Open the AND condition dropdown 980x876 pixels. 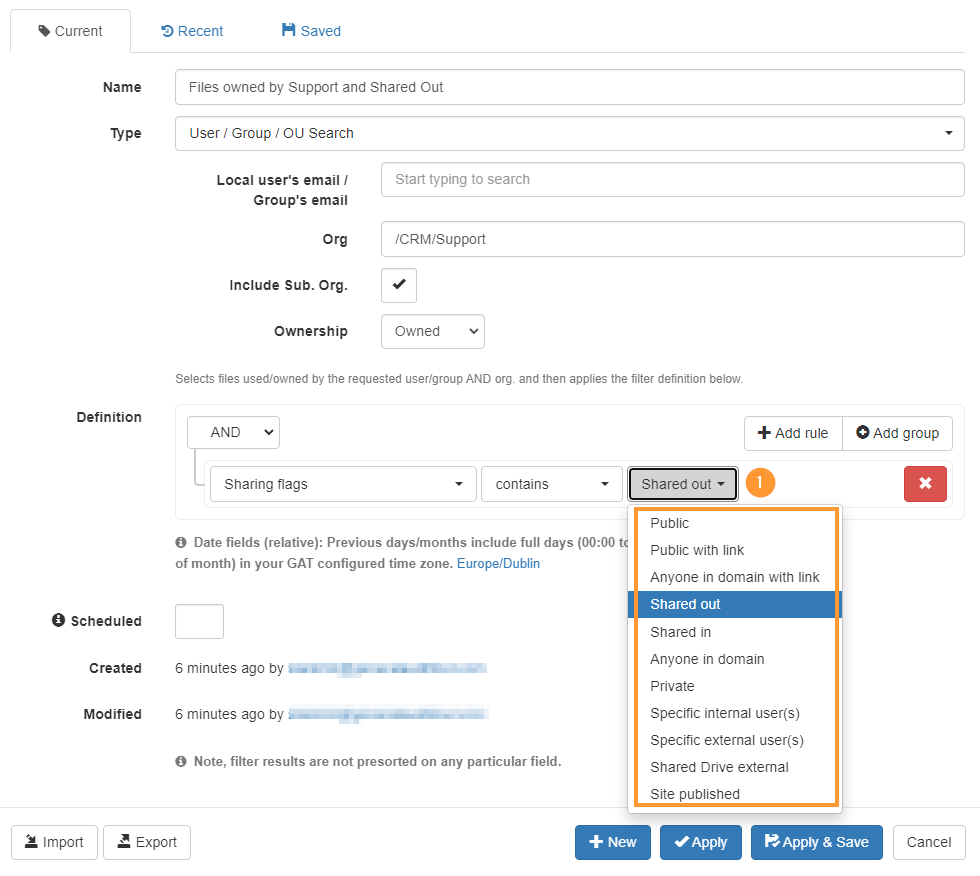tap(233, 432)
